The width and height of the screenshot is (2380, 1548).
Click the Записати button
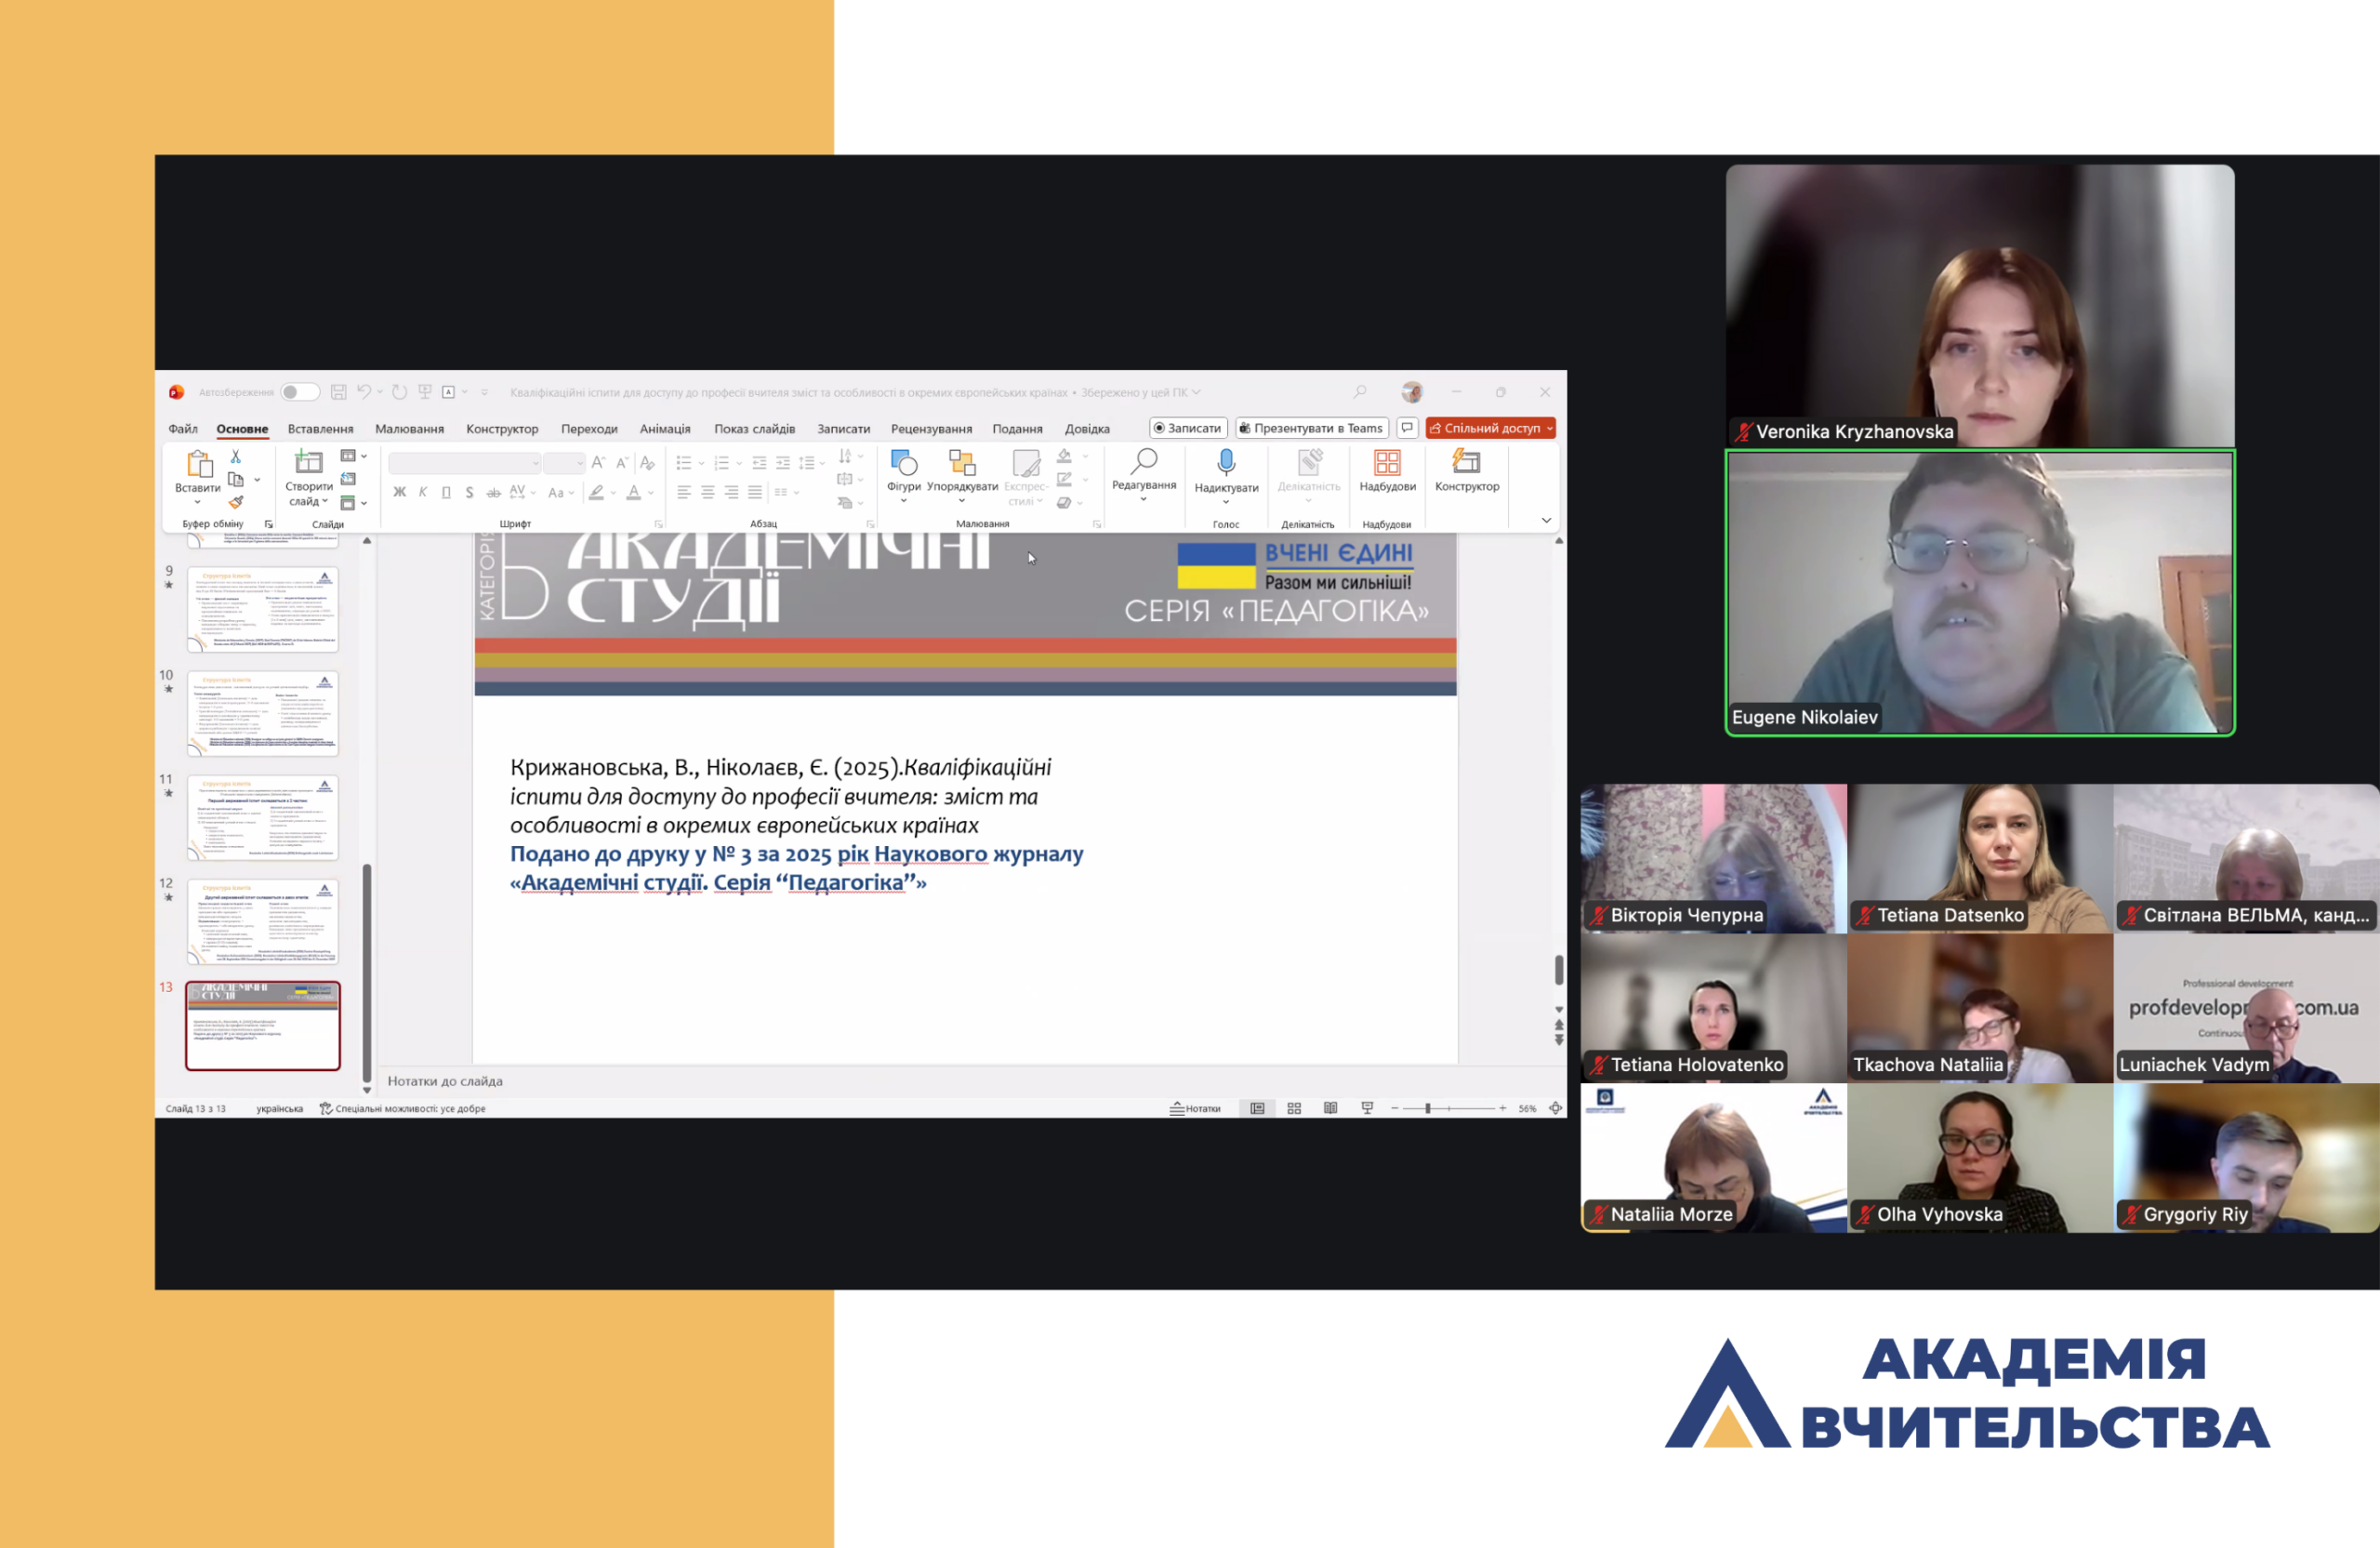point(1188,428)
